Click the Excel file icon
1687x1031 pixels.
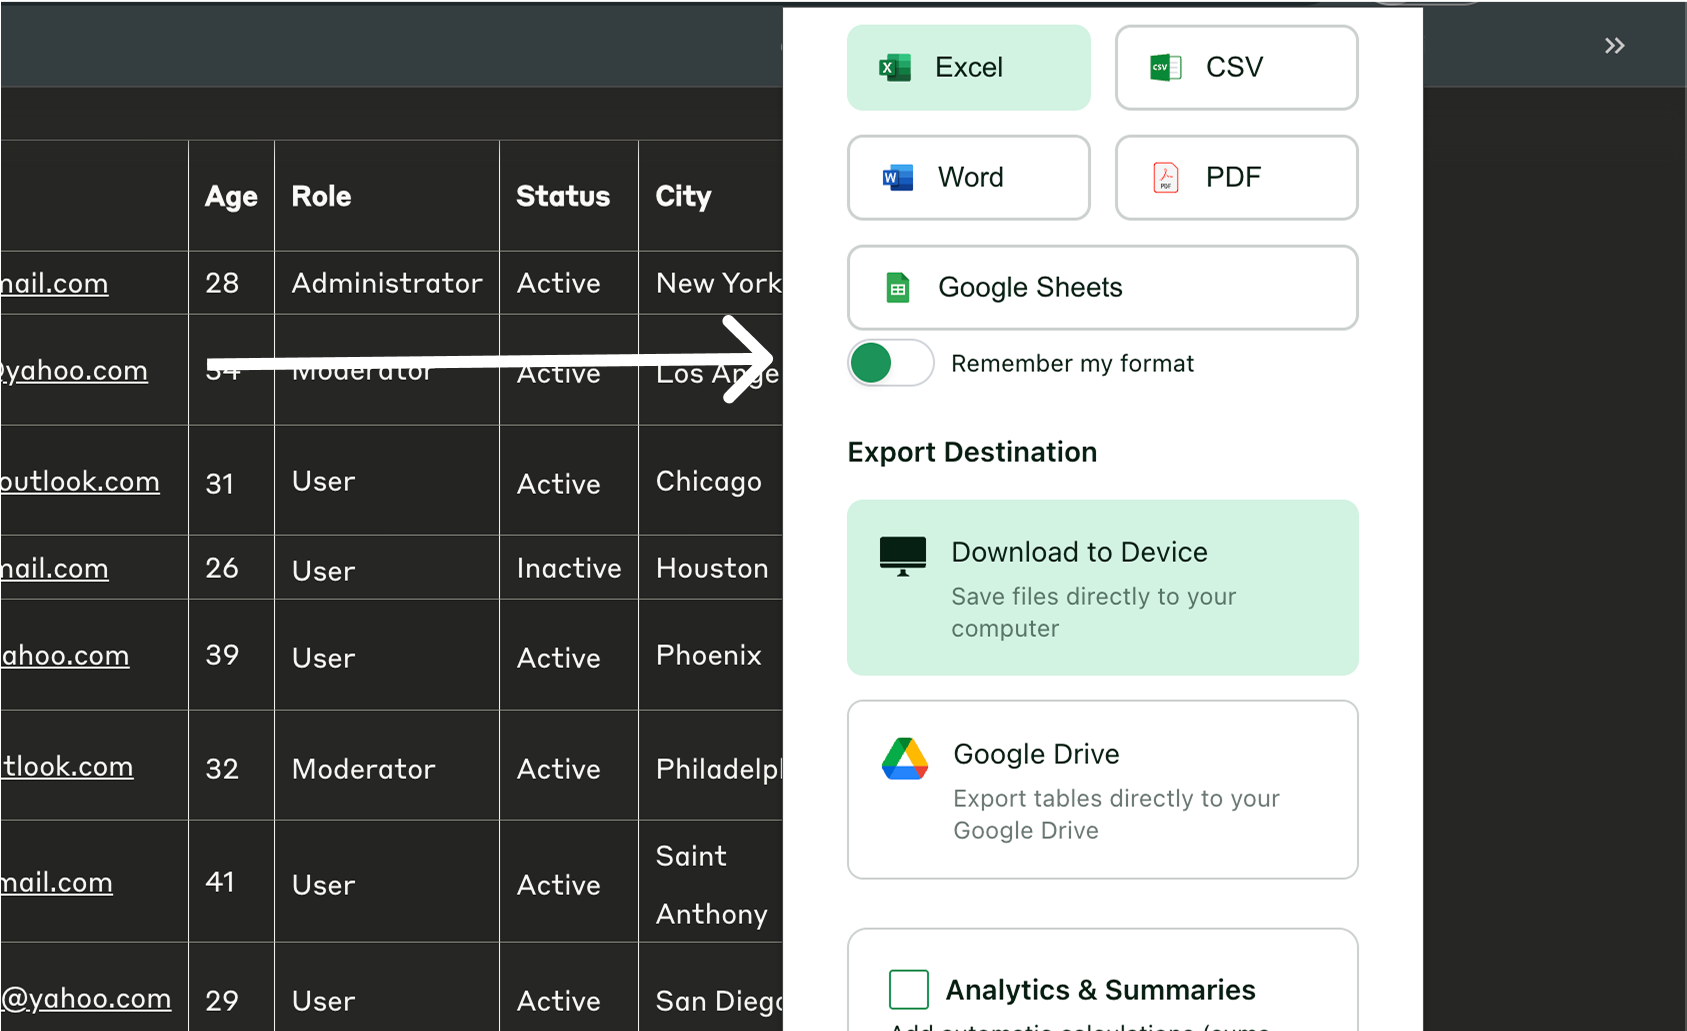click(895, 67)
